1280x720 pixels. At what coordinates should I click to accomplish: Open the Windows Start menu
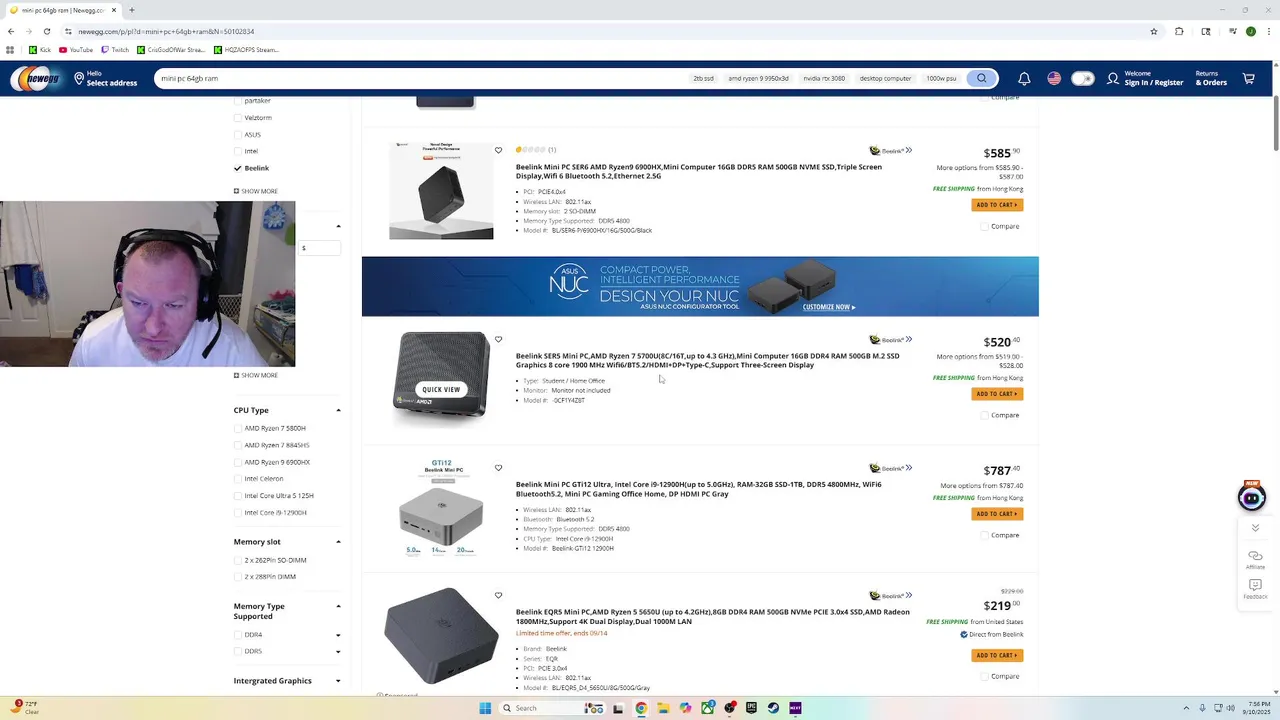[485, 708]
